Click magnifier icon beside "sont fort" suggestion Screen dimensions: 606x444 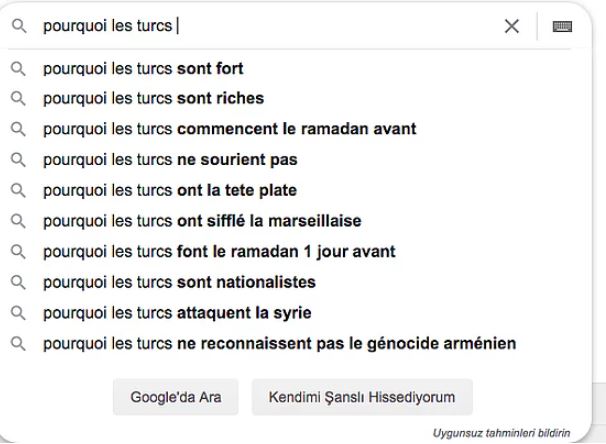[18, 69]
